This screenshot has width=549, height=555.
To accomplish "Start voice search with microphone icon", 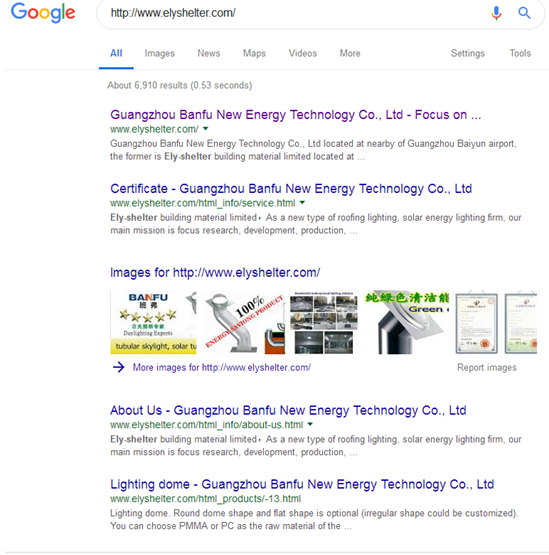I will pos(496,13).
